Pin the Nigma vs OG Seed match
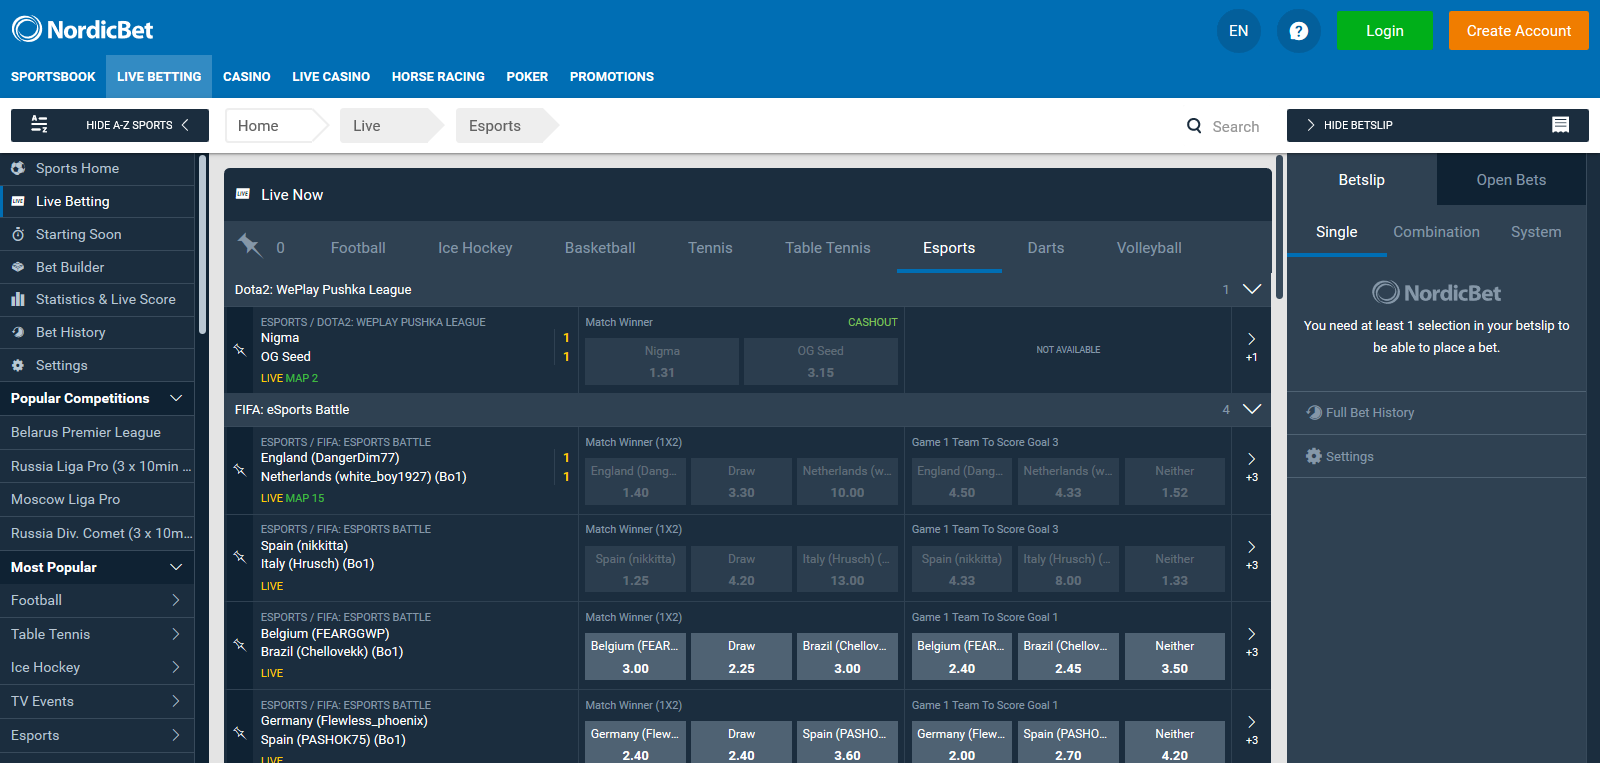 click(x=240, y=349)
